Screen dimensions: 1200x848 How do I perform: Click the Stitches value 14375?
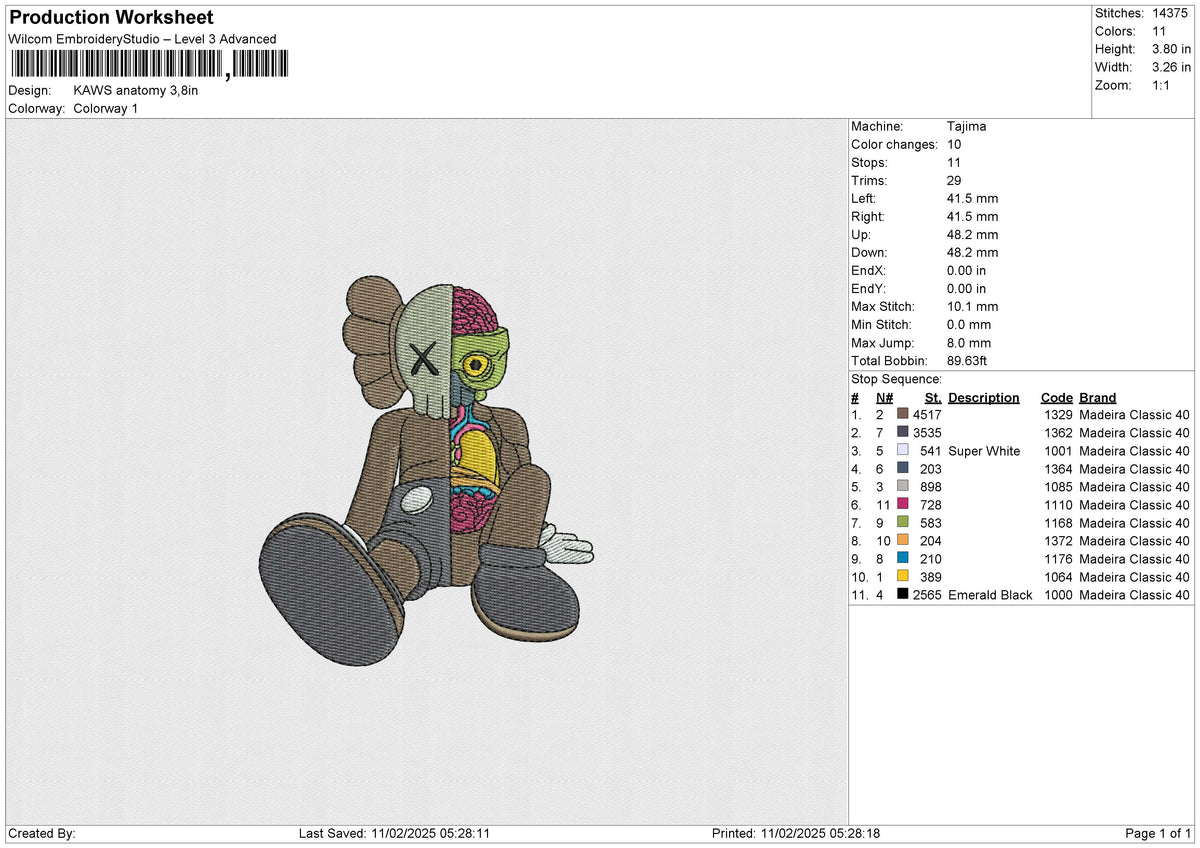(1171, 13)
